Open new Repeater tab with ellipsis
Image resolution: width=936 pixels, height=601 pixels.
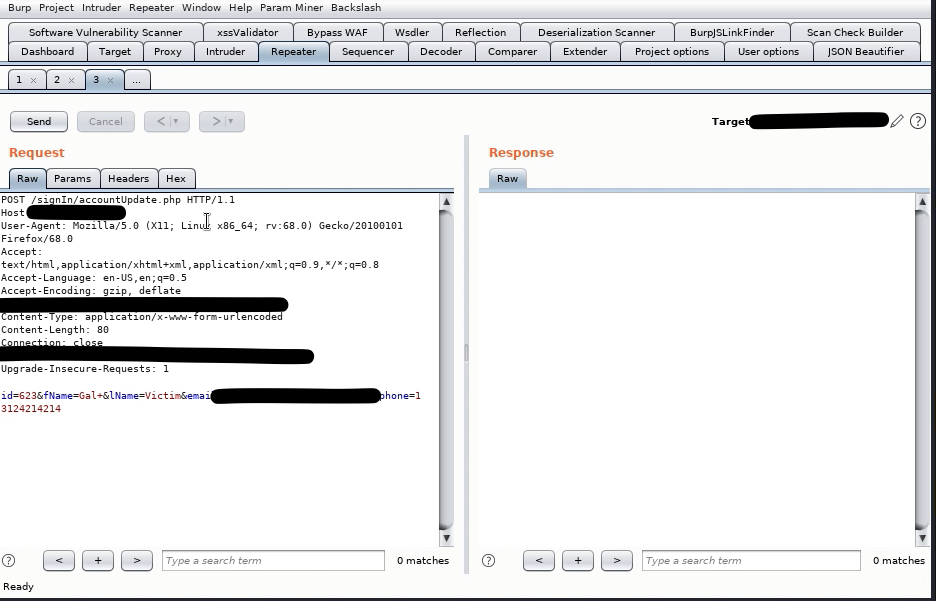tap(136, 80)
